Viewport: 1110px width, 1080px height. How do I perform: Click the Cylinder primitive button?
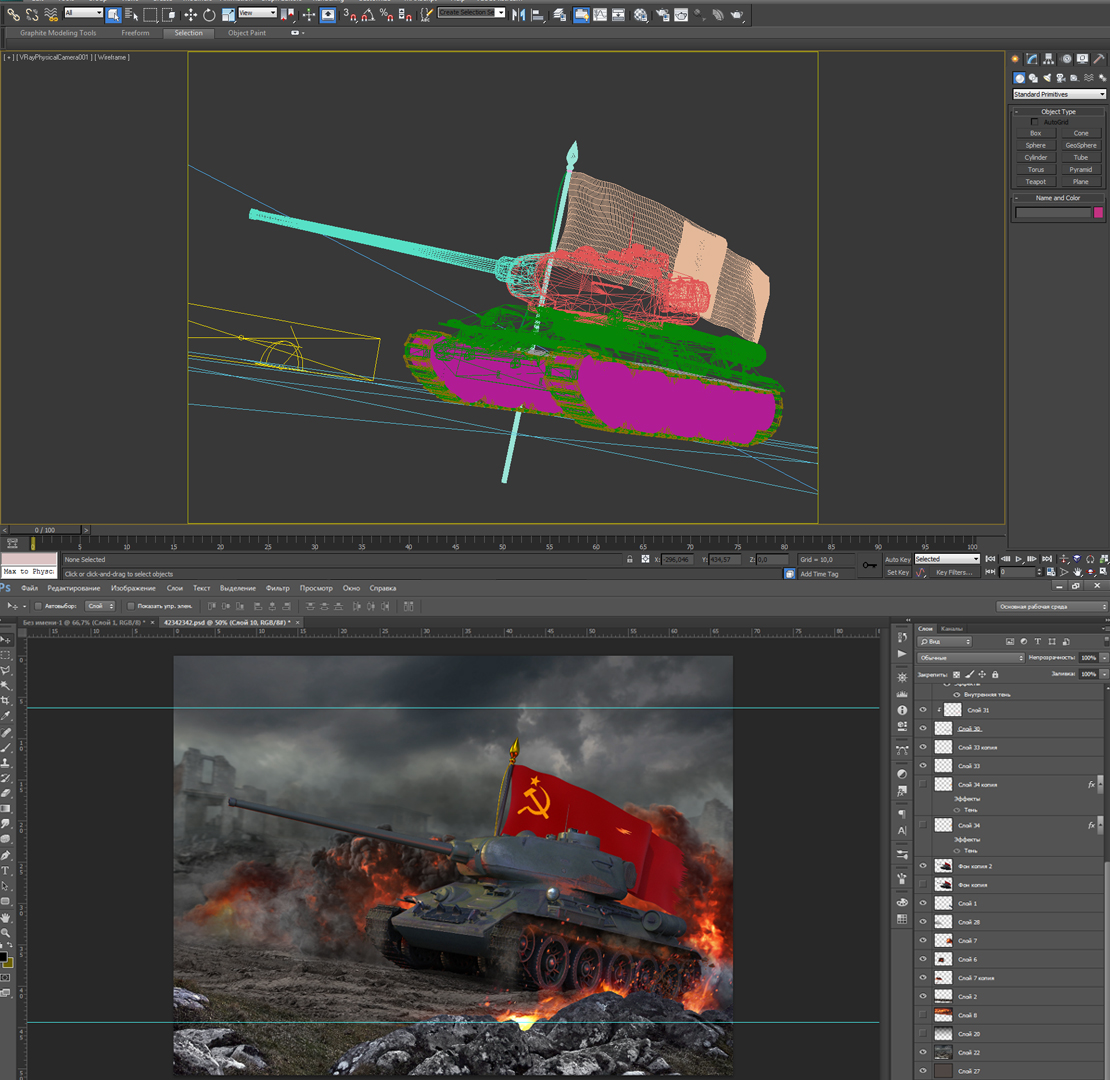[1035, 157]
